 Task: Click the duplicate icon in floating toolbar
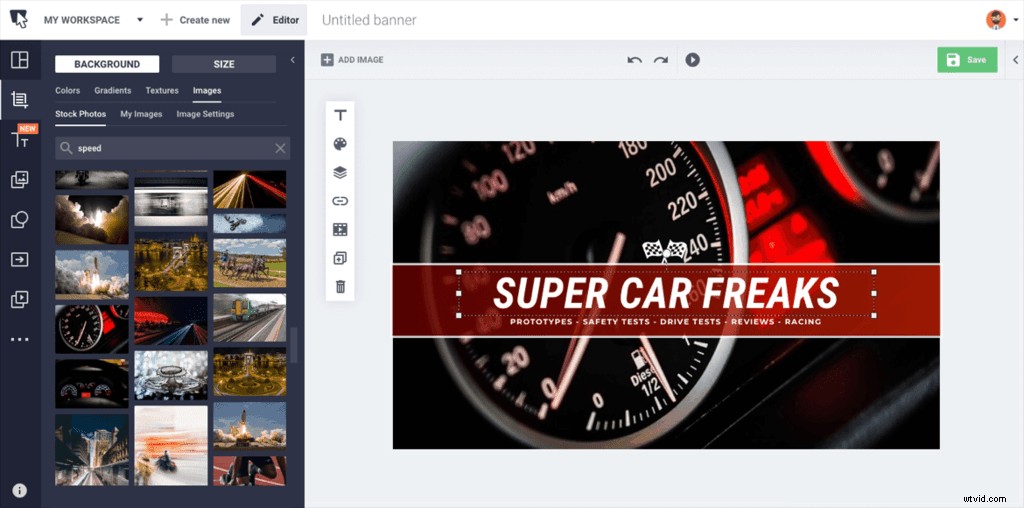tap(340, 259)
